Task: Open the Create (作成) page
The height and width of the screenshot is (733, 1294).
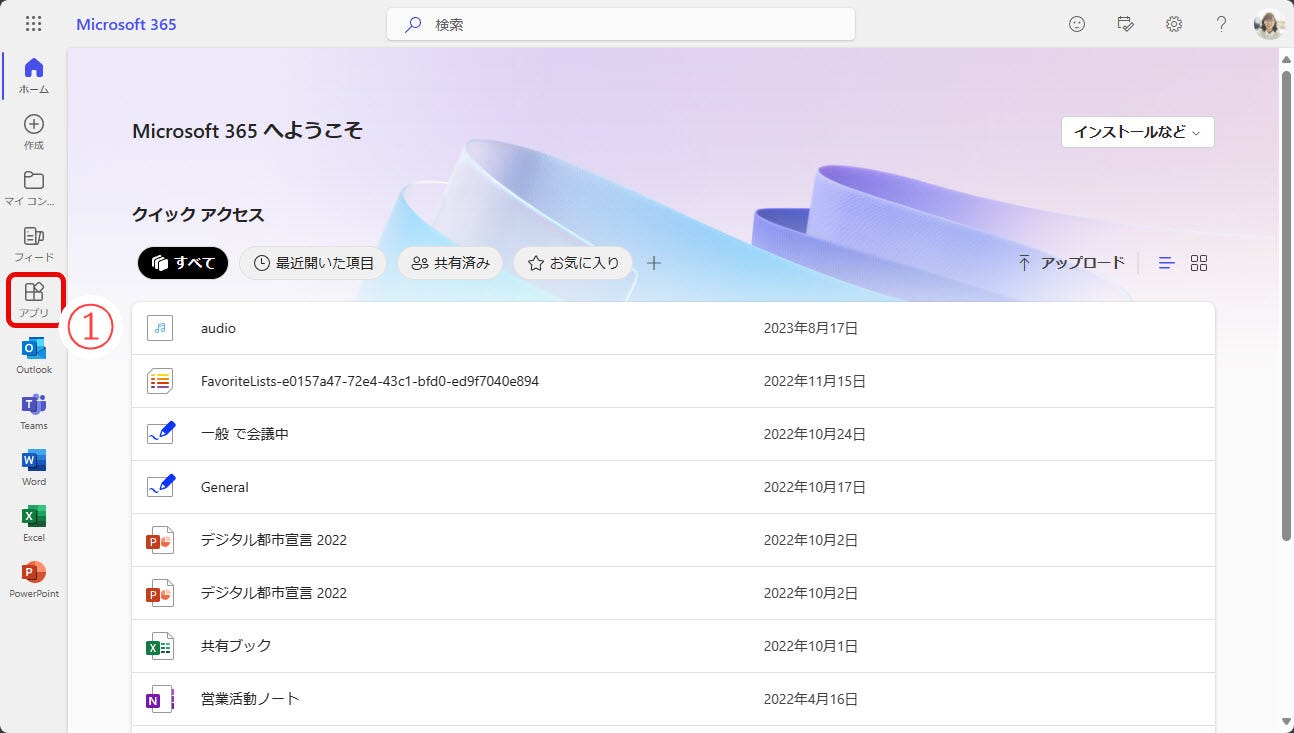Action: [x=34, y=132]
